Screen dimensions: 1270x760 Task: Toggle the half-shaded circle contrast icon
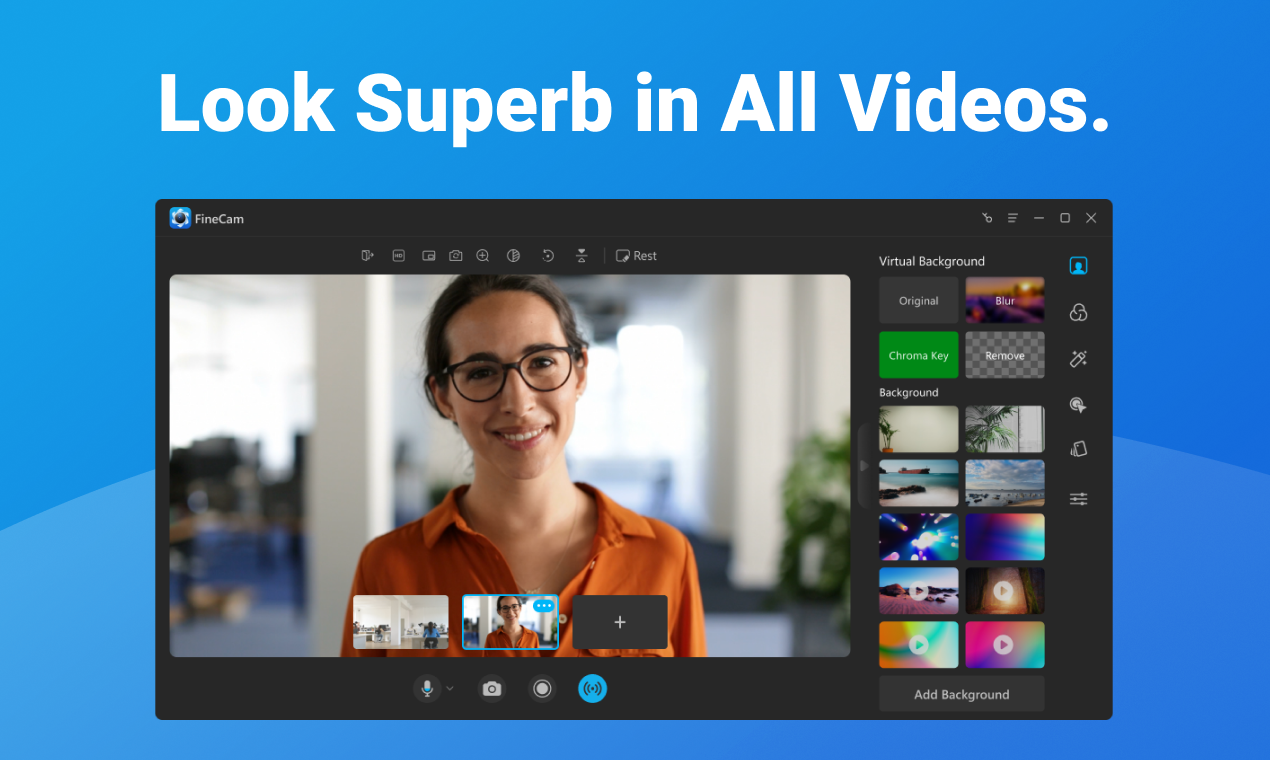[513, 256]
